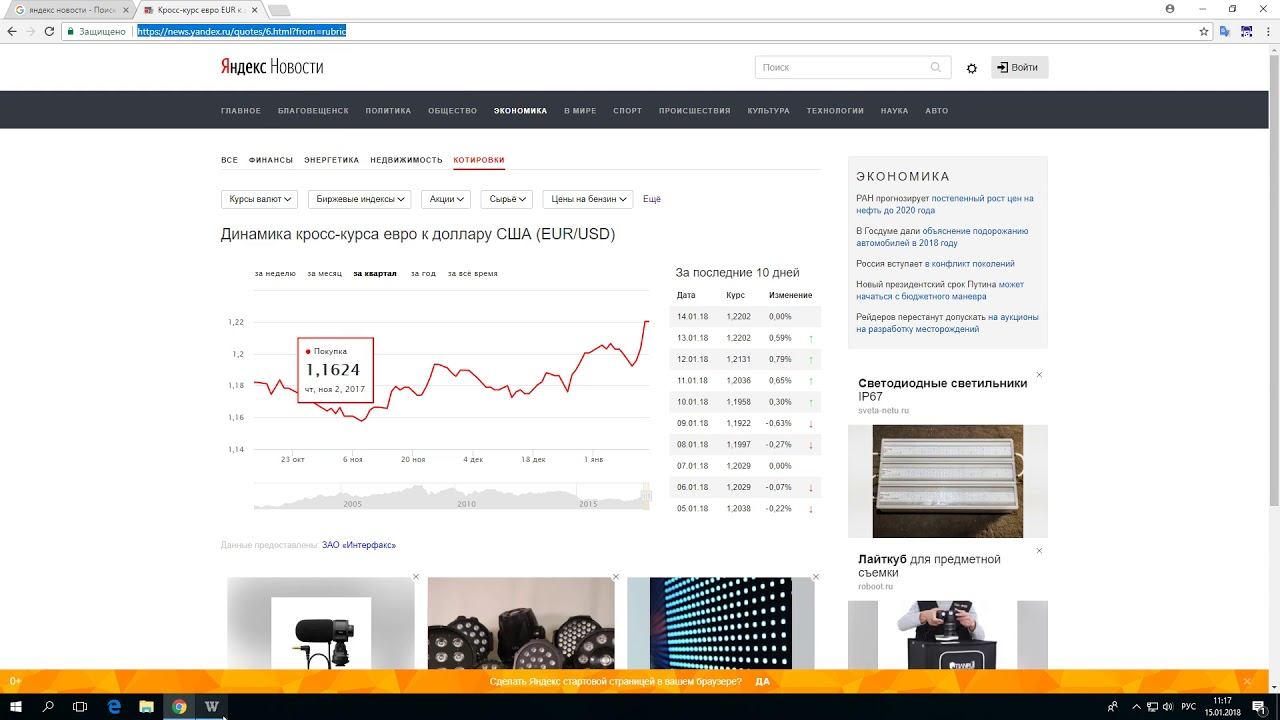Screen dimensions: 1280x720
Task: Open the ЗАО «Интерфакс» link
Action: pyautogui.click(x=359, y=545)
